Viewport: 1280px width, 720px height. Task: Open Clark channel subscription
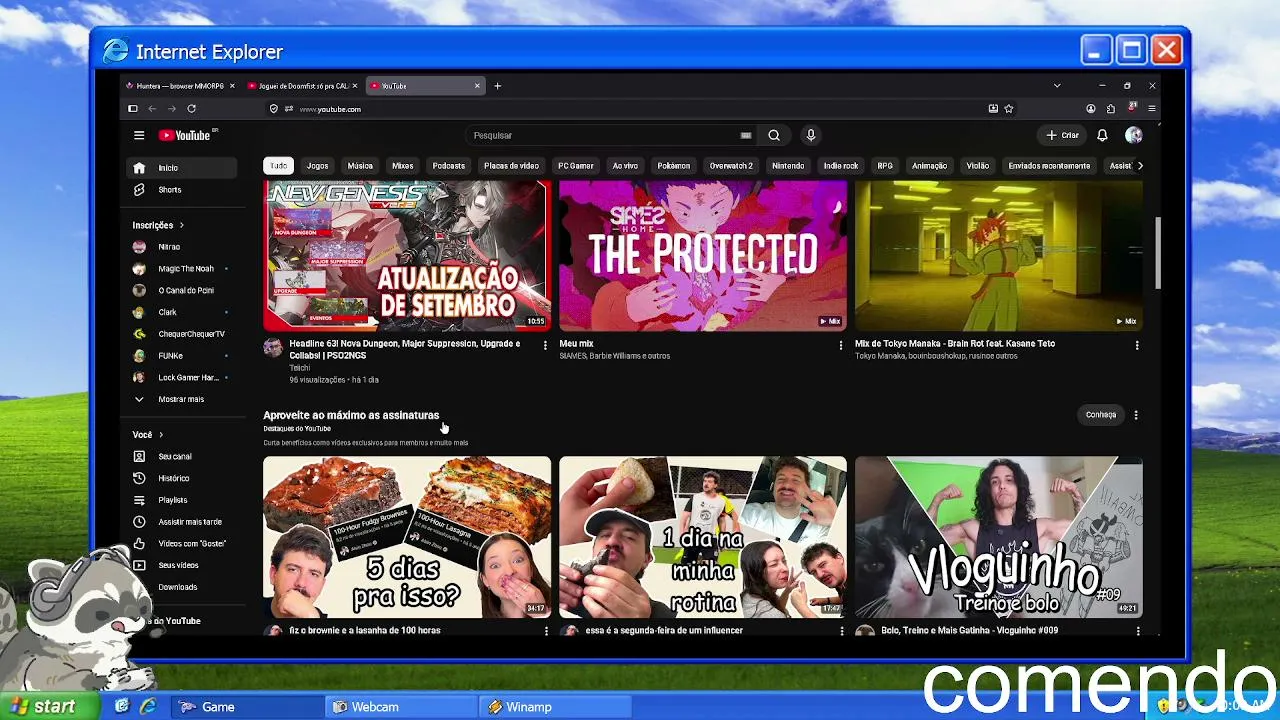click(x=182, y=312)
